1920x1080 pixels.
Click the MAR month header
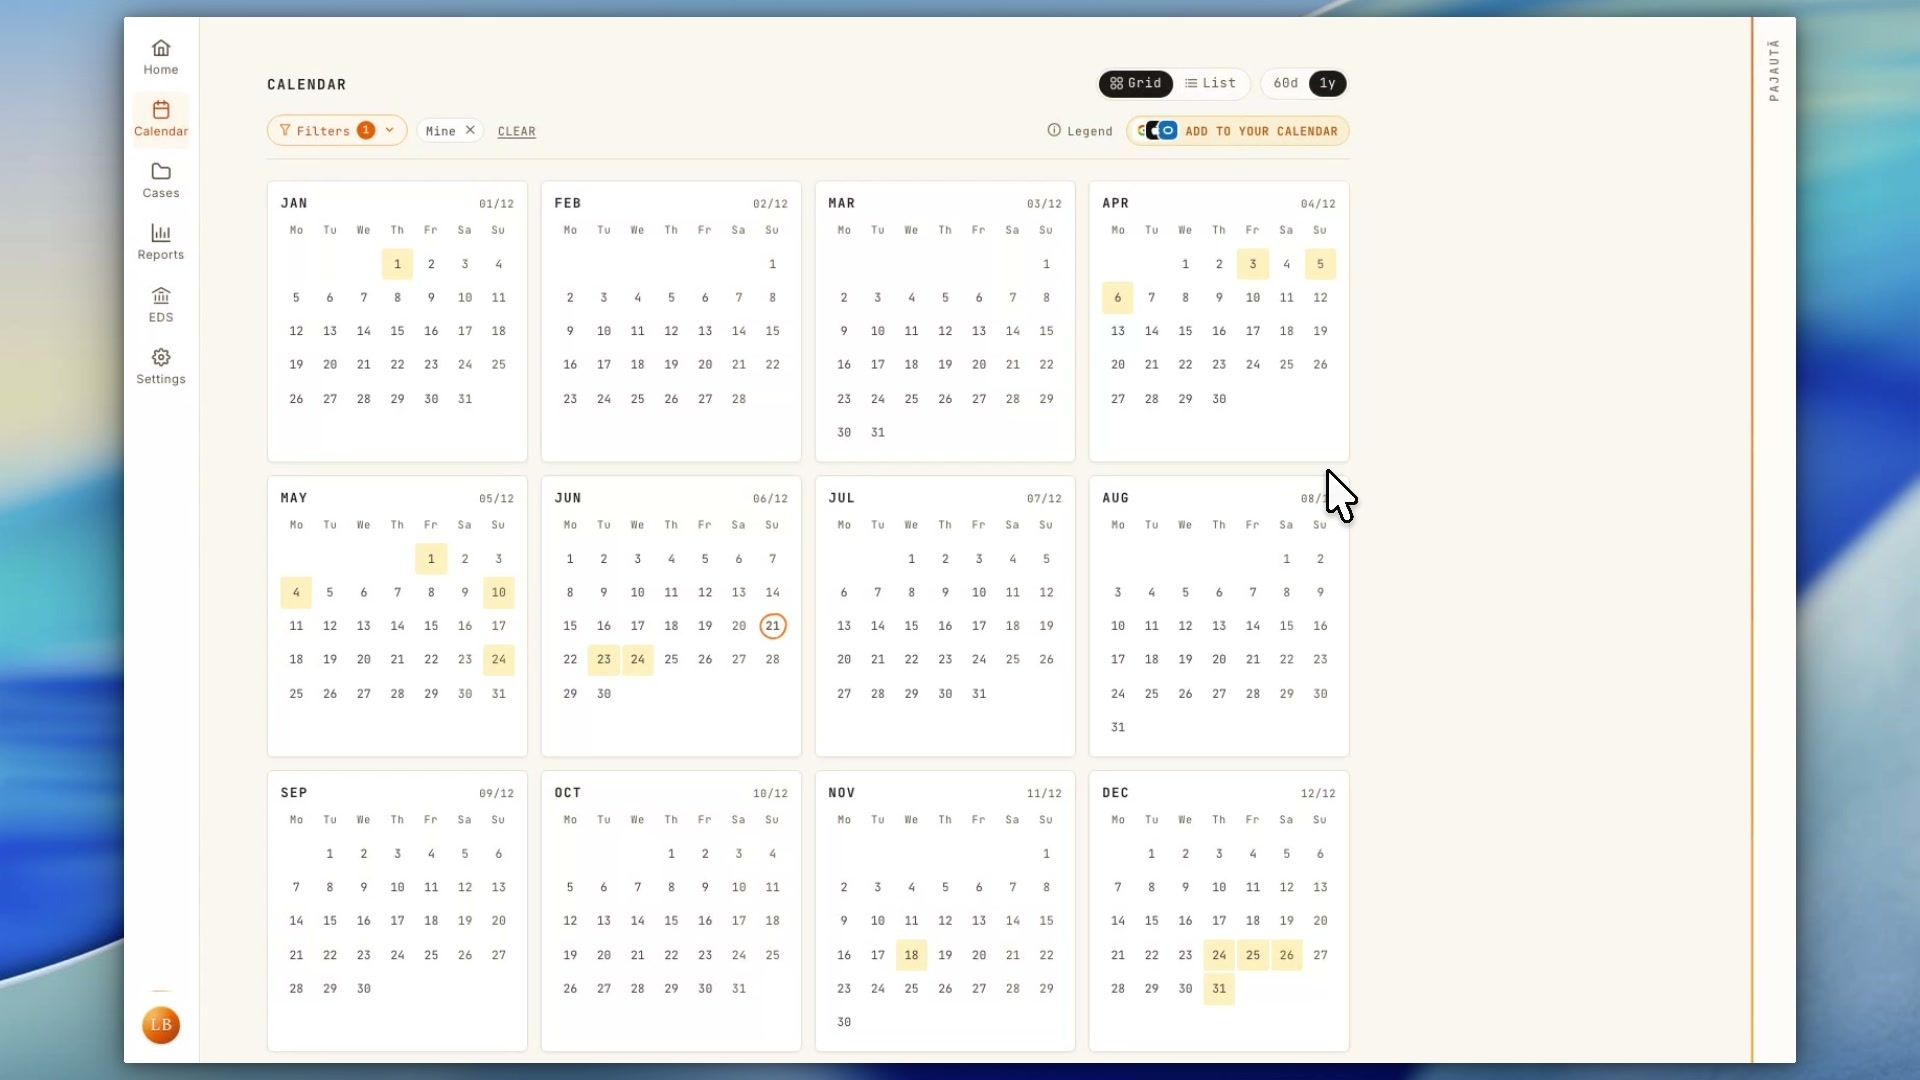[842, 203]
